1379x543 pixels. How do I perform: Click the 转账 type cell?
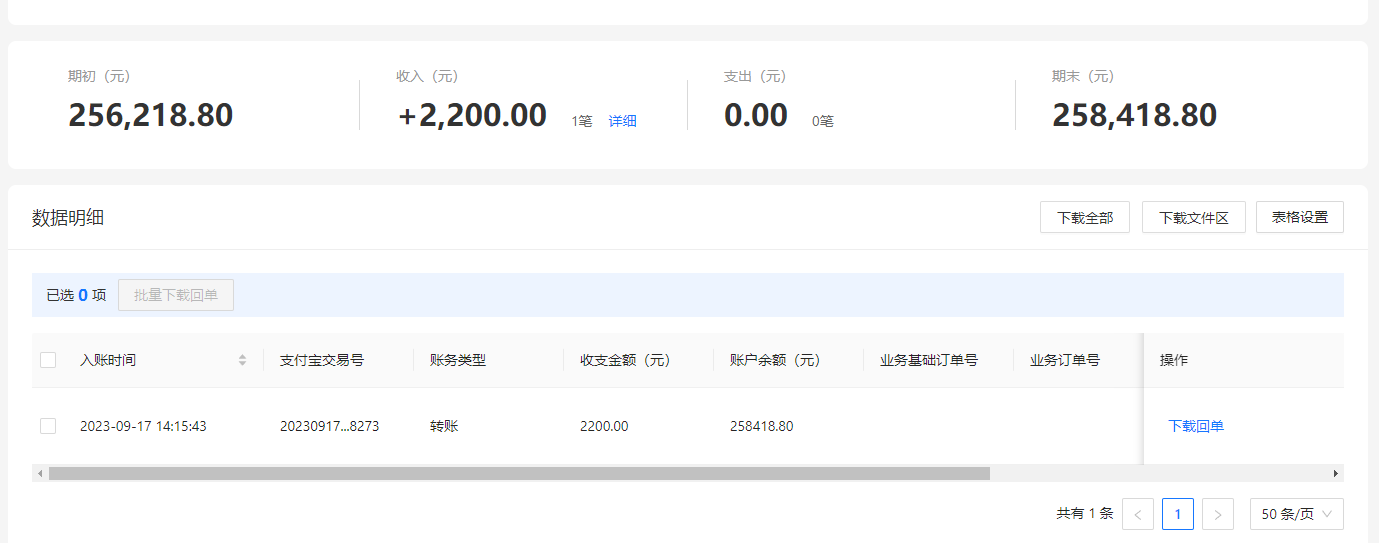444,426
